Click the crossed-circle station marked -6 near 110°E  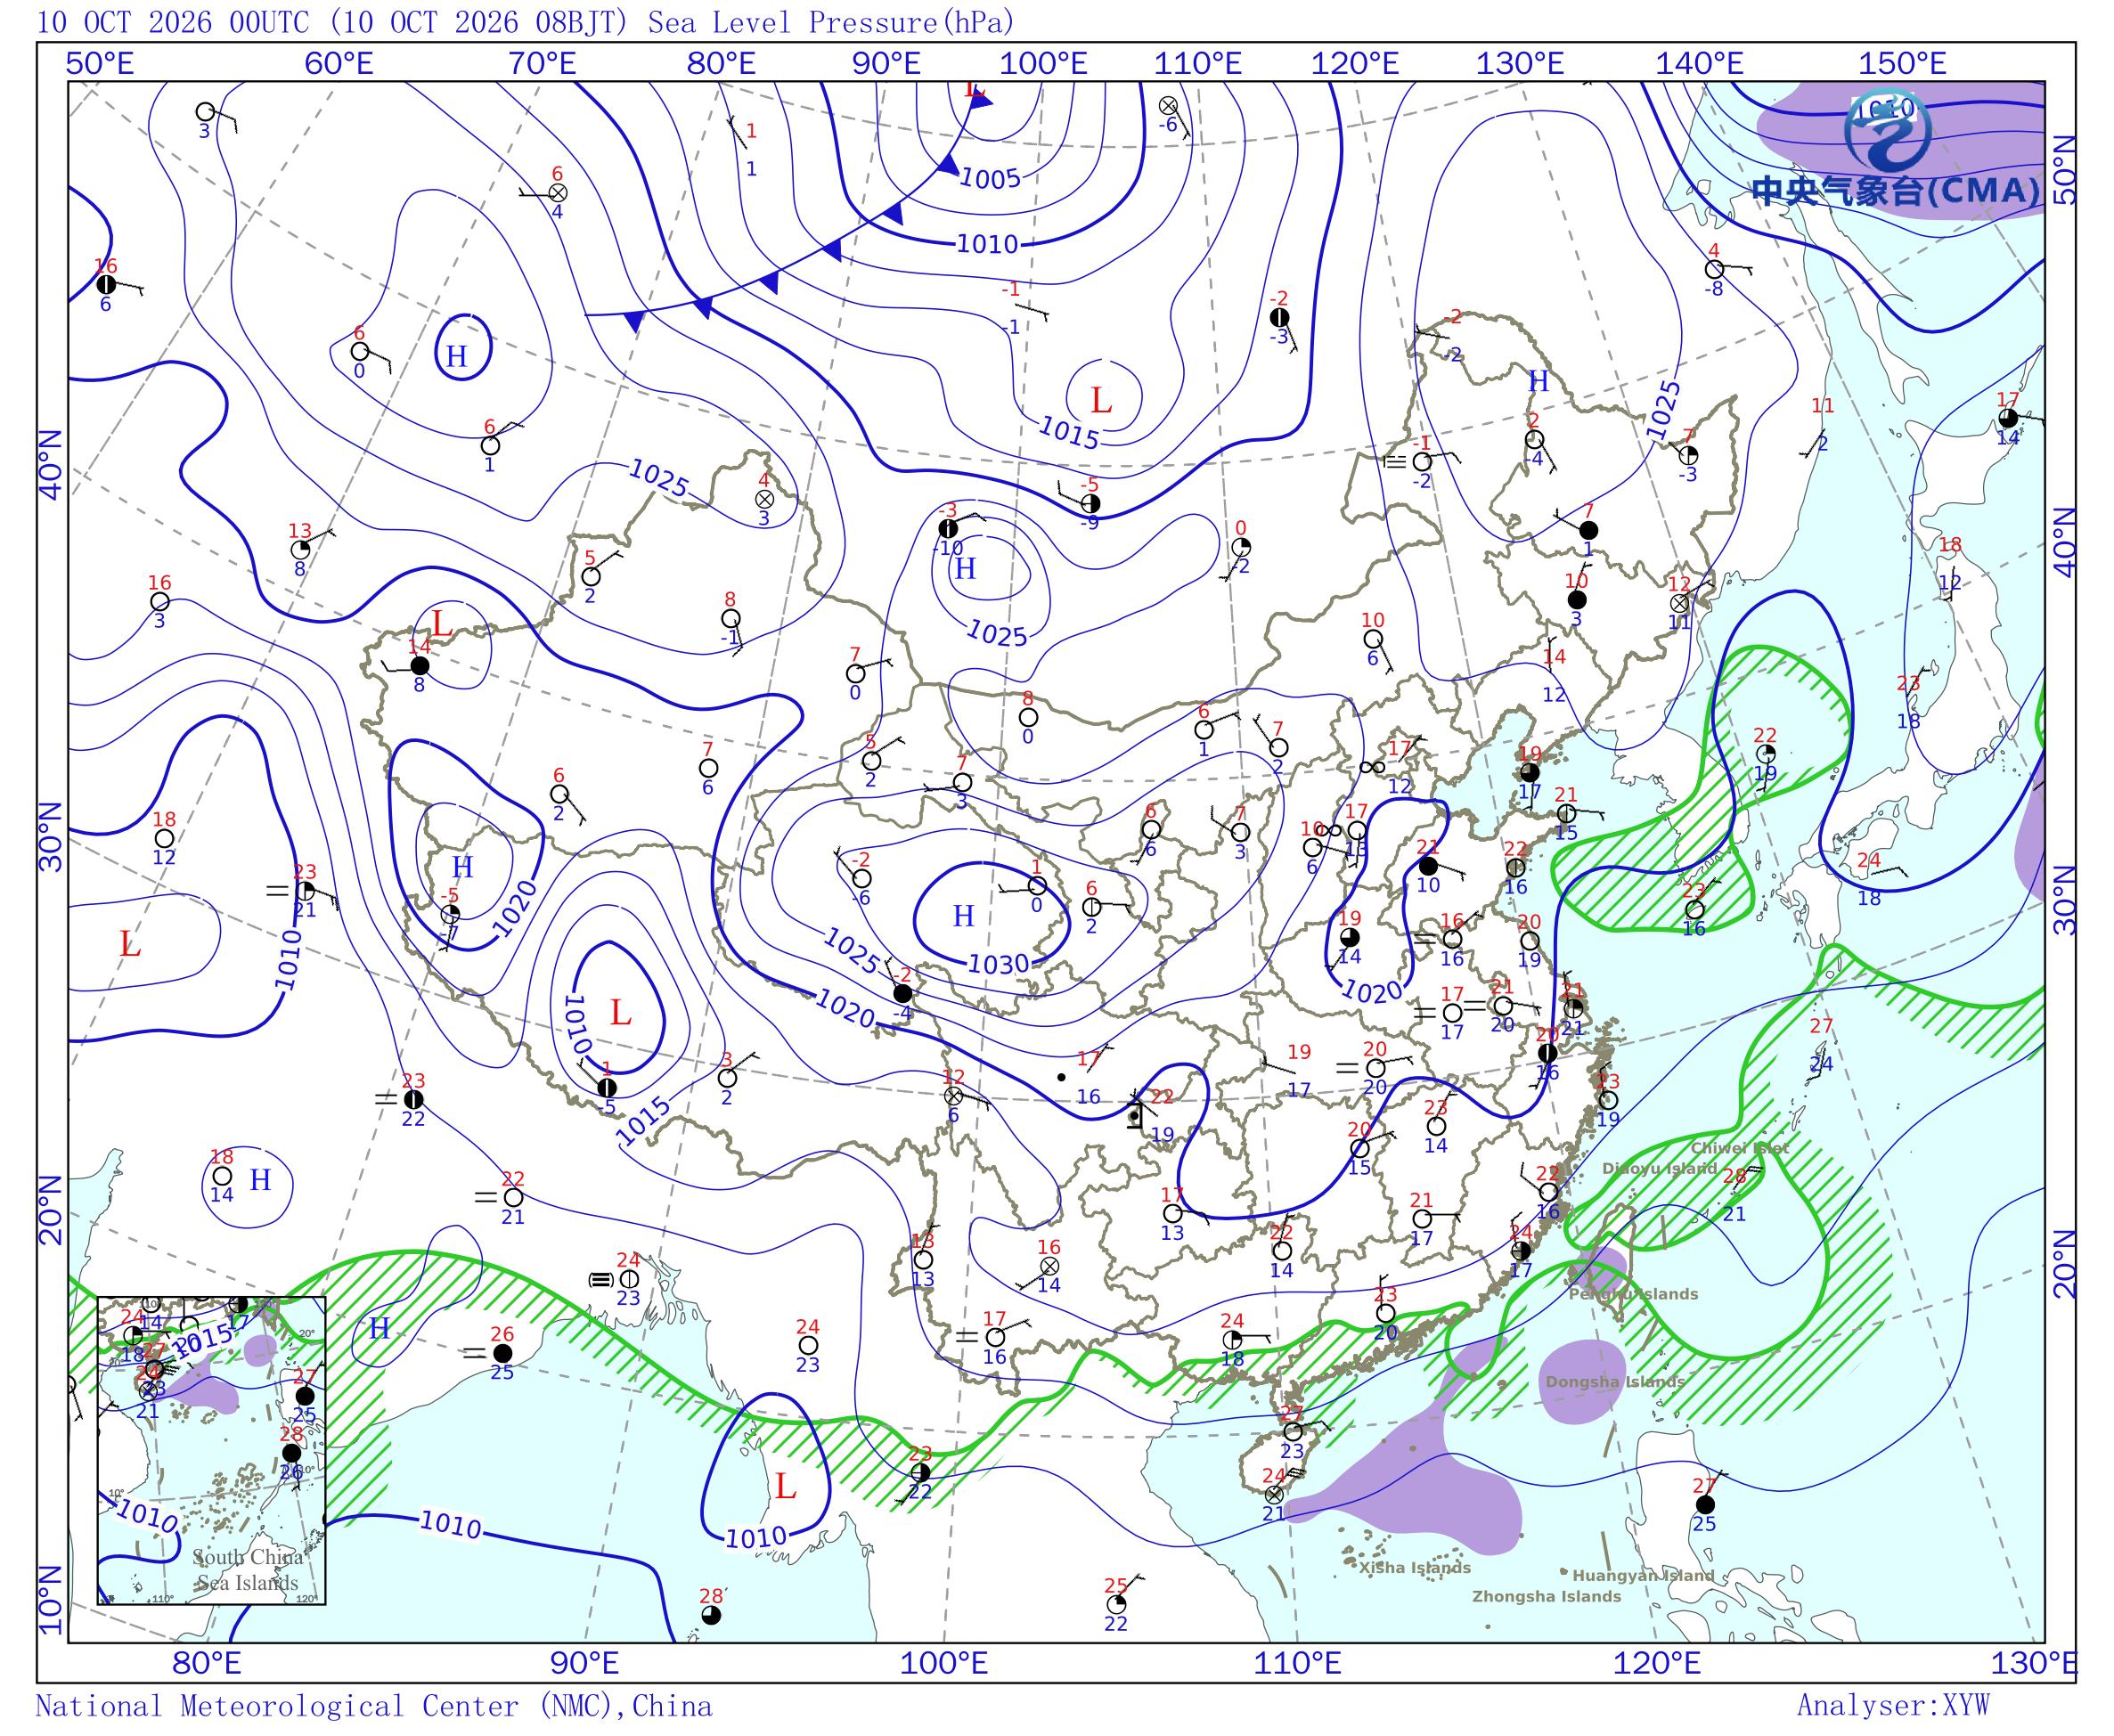pyautogui.click(x=1167, y=105)
